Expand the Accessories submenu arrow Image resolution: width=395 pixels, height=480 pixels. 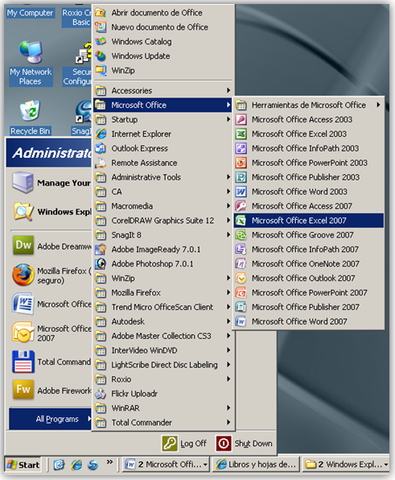(228, 90)
